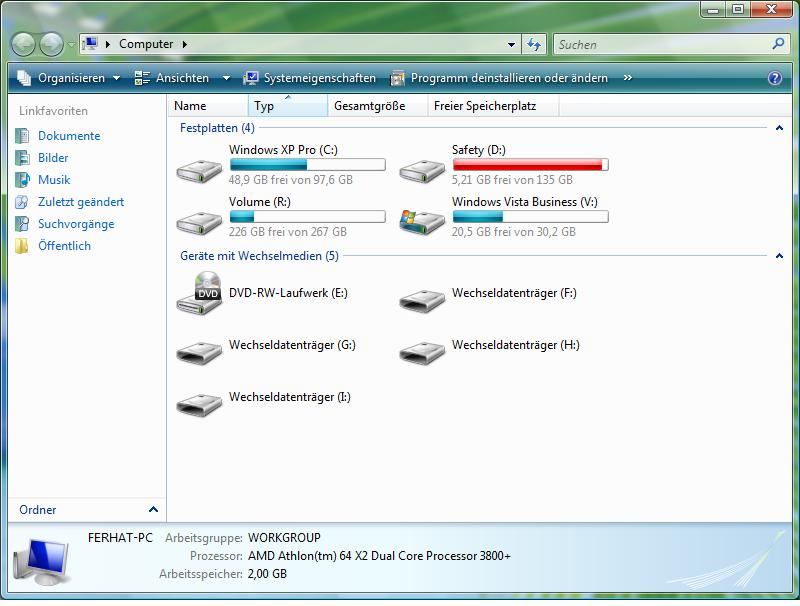Select Wechseldatenträger (H:) icon
The width and height of the screenshot is (800, 606).
[x=422, y=353]
